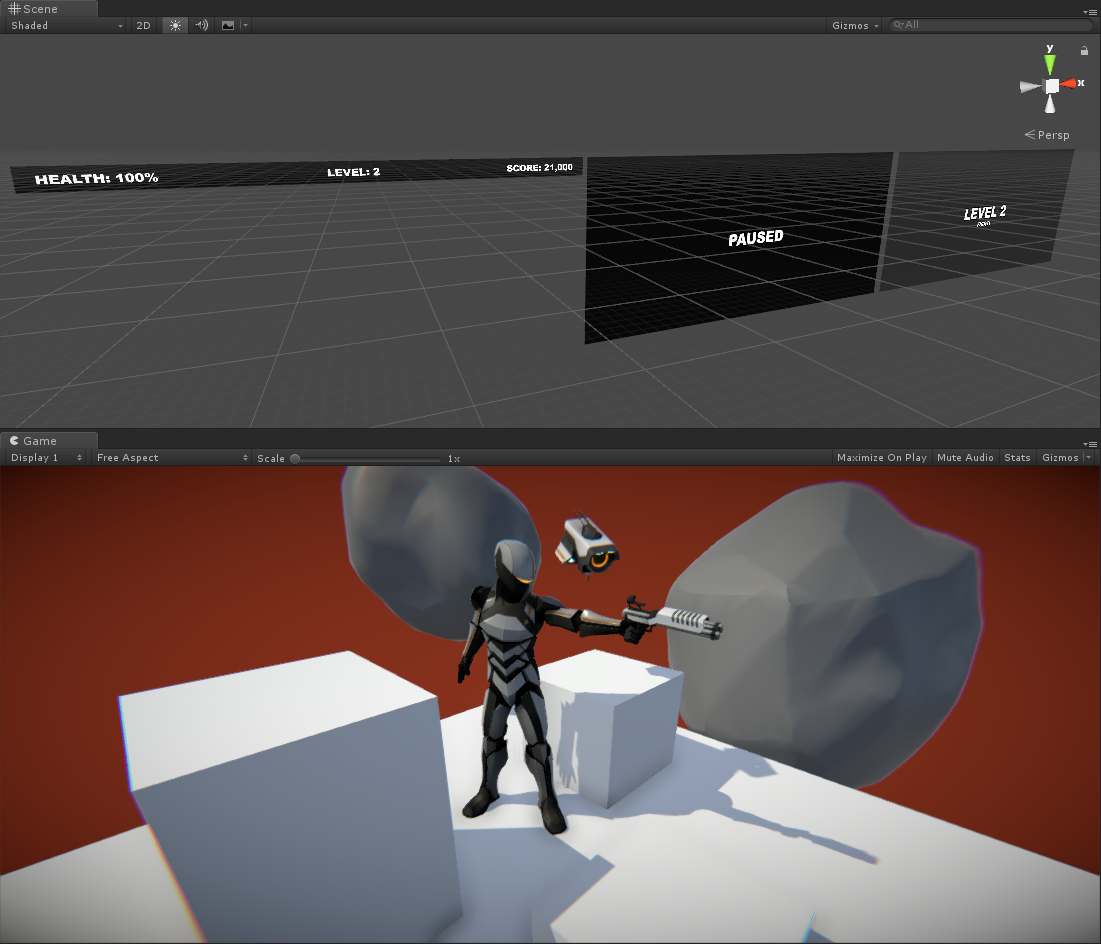Click the gizmo center cube

[1051, 86]
